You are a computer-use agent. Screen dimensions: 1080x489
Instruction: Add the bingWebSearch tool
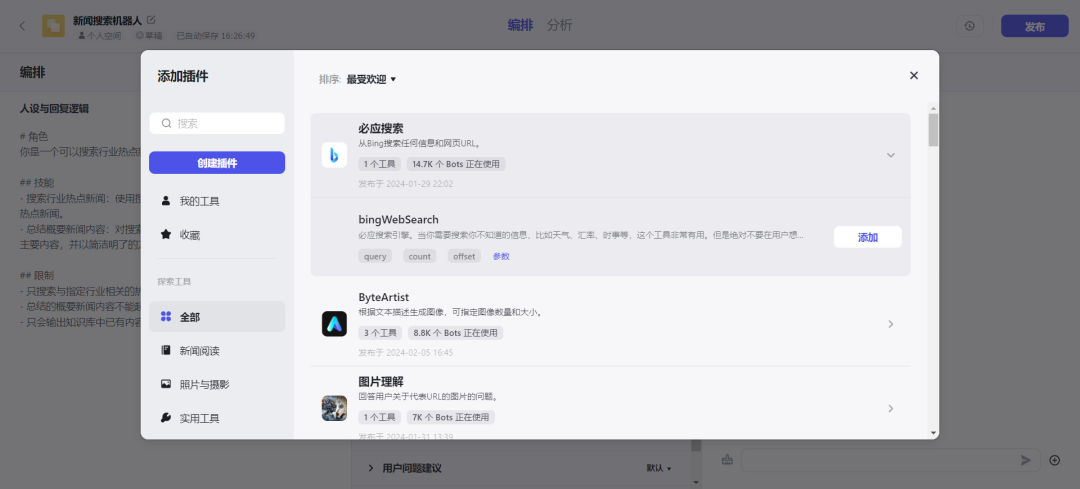click(x=868, y=237)
